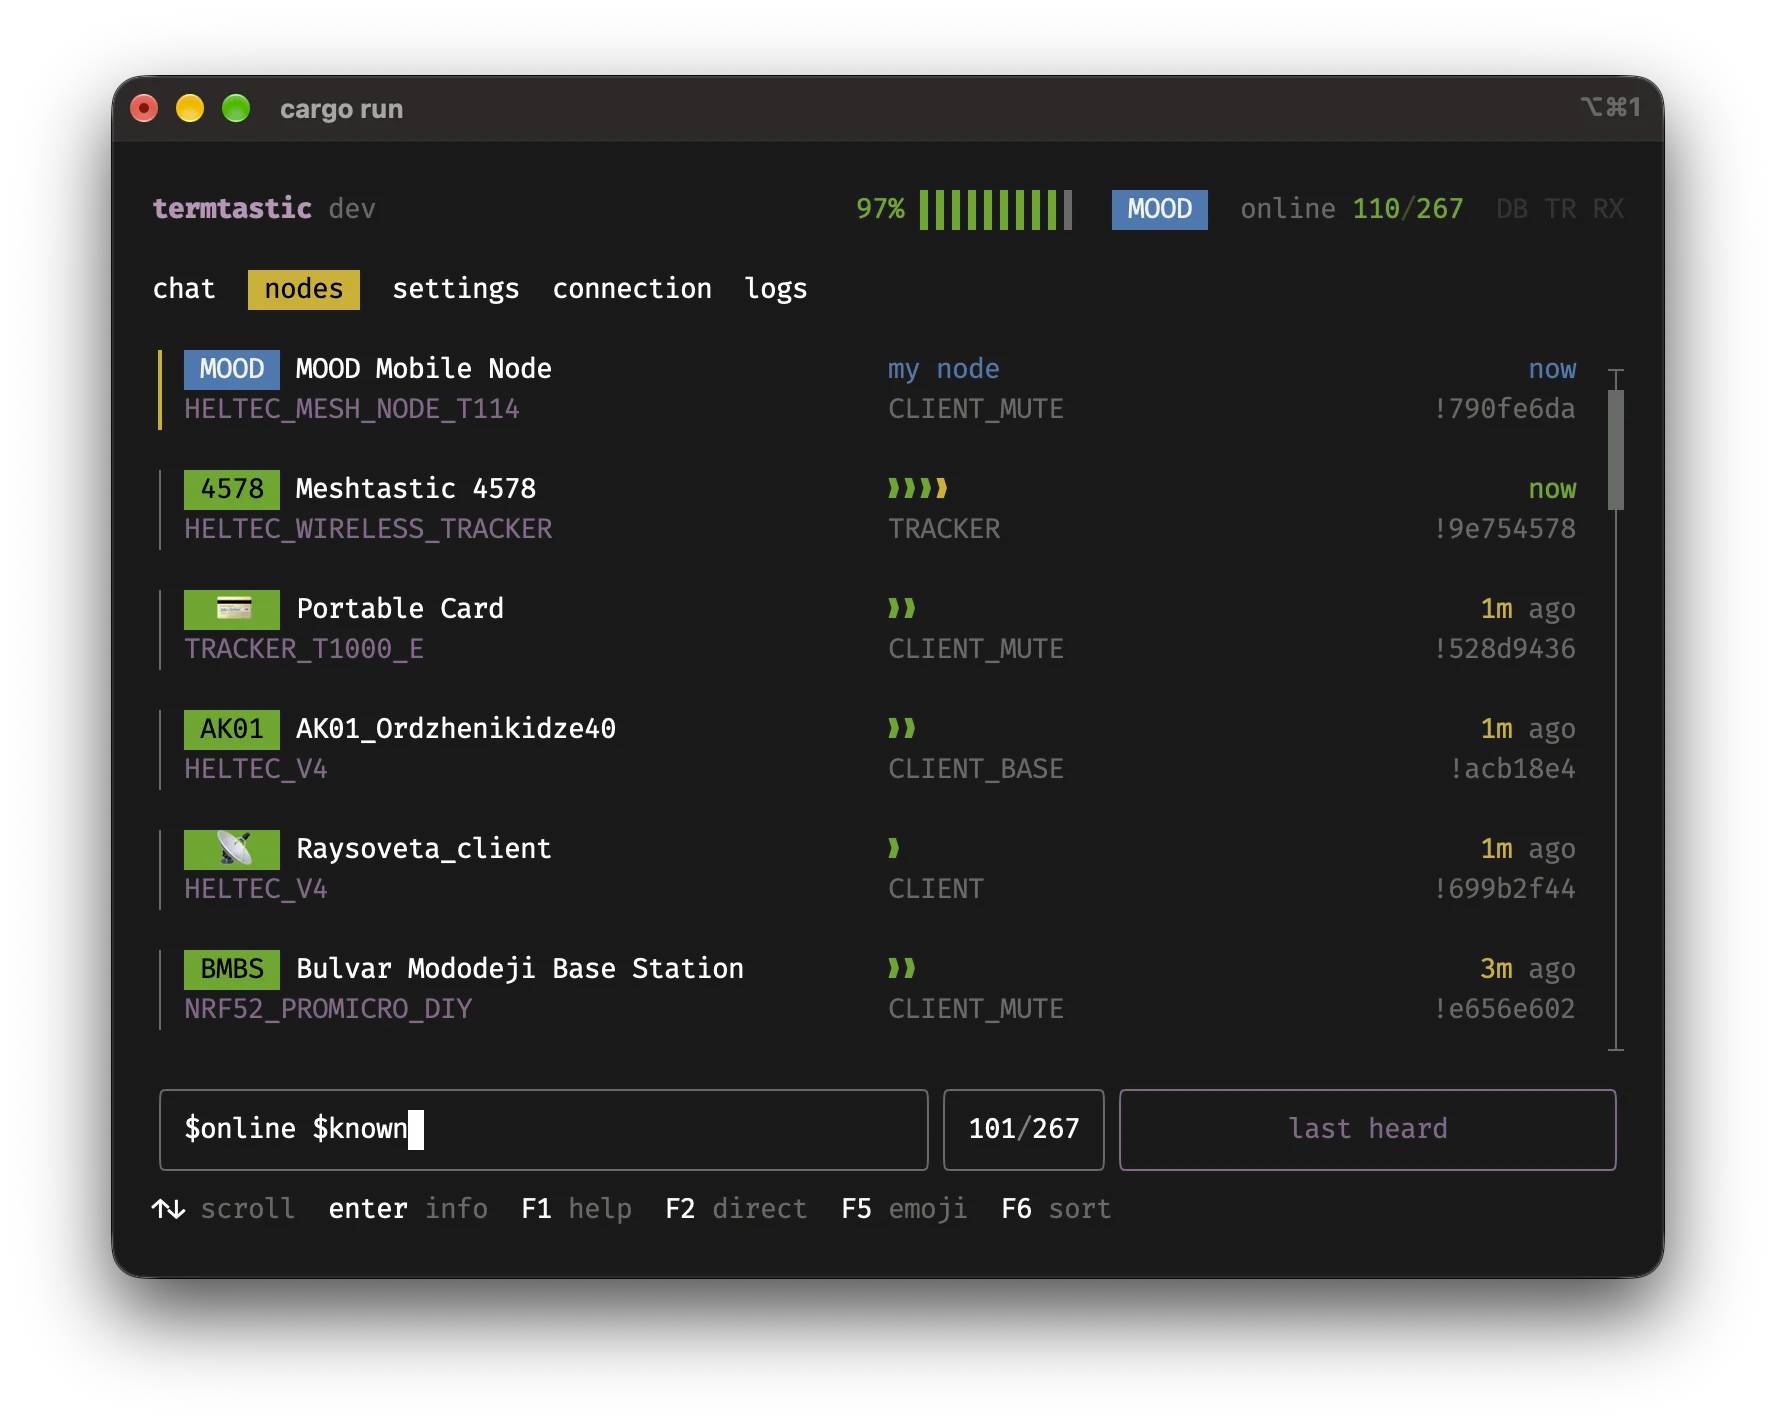Click the BMBS node badge
Image resolution: width=1776 pixels, height=1426 pixels.
coord(232,969)
